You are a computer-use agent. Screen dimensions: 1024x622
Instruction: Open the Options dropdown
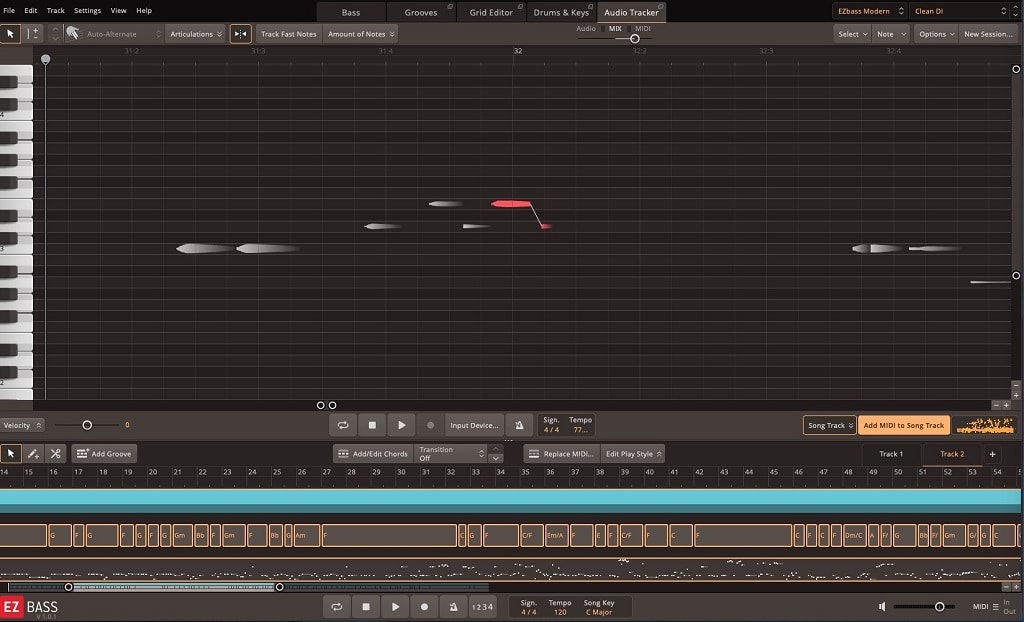(x=936, y=34)
